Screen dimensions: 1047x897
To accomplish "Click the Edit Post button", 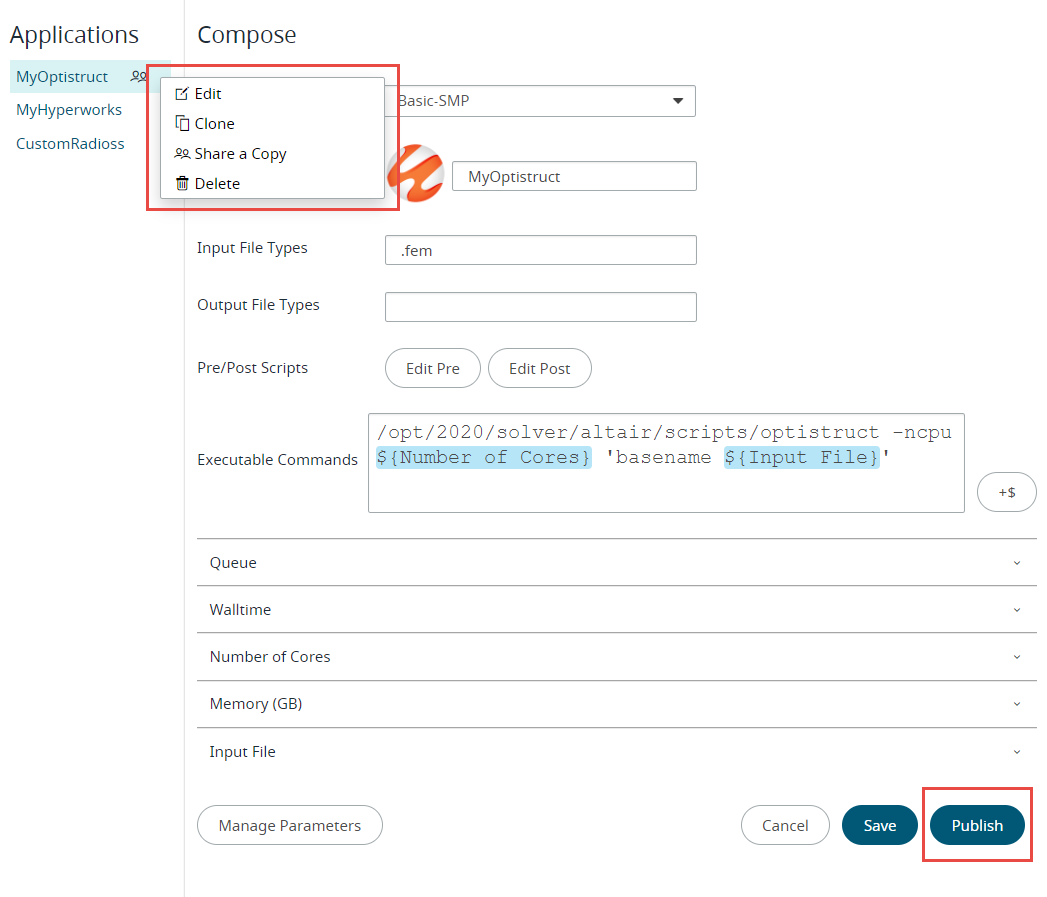I will 540,368.
